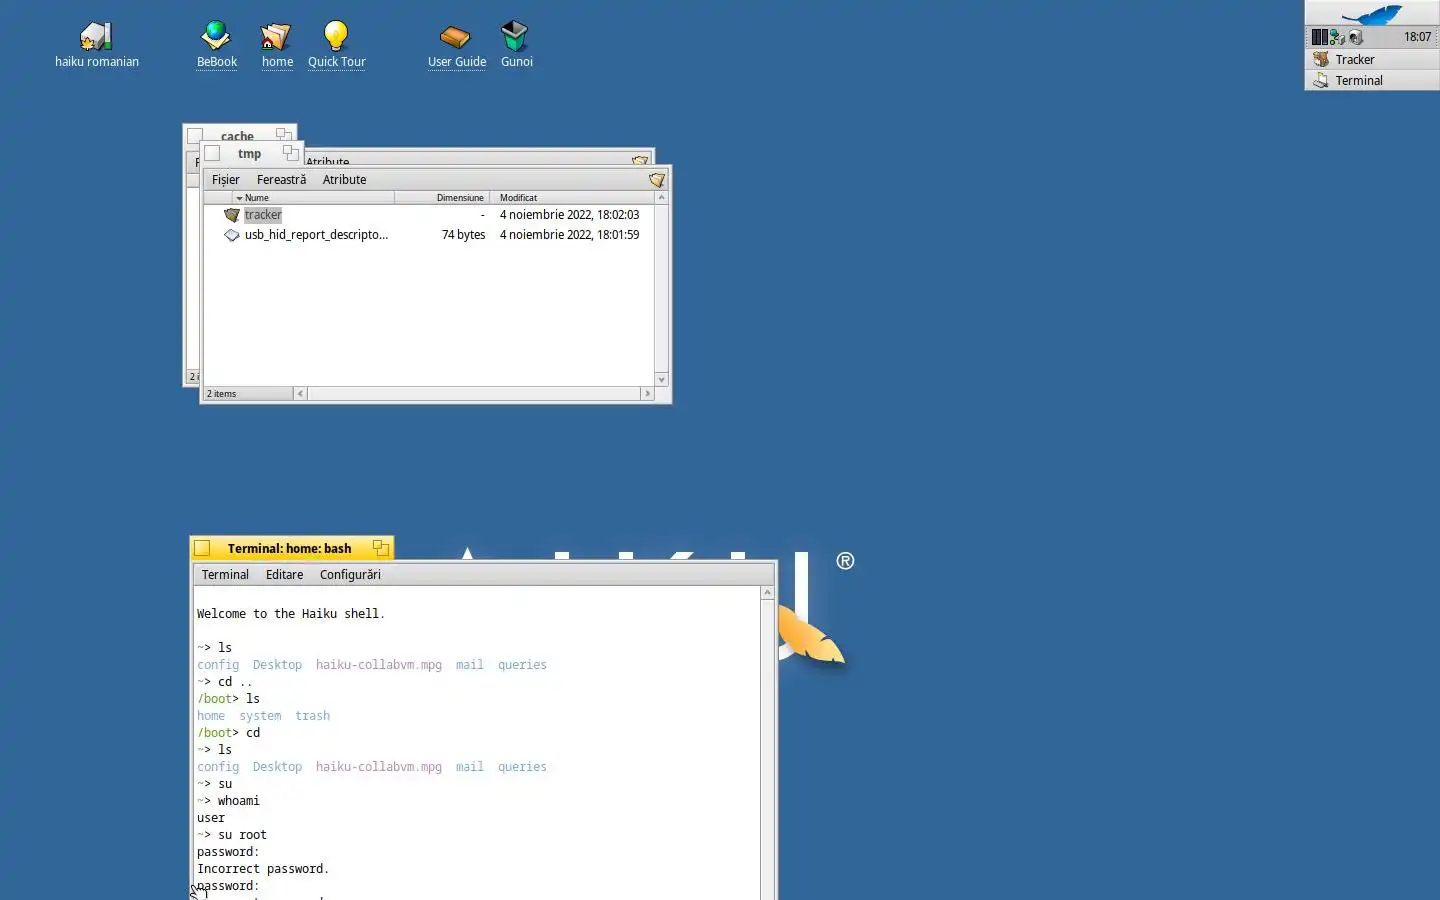1440x900 pixels.
Task: Click the tmp window title tab
Action: coord(250,153)
